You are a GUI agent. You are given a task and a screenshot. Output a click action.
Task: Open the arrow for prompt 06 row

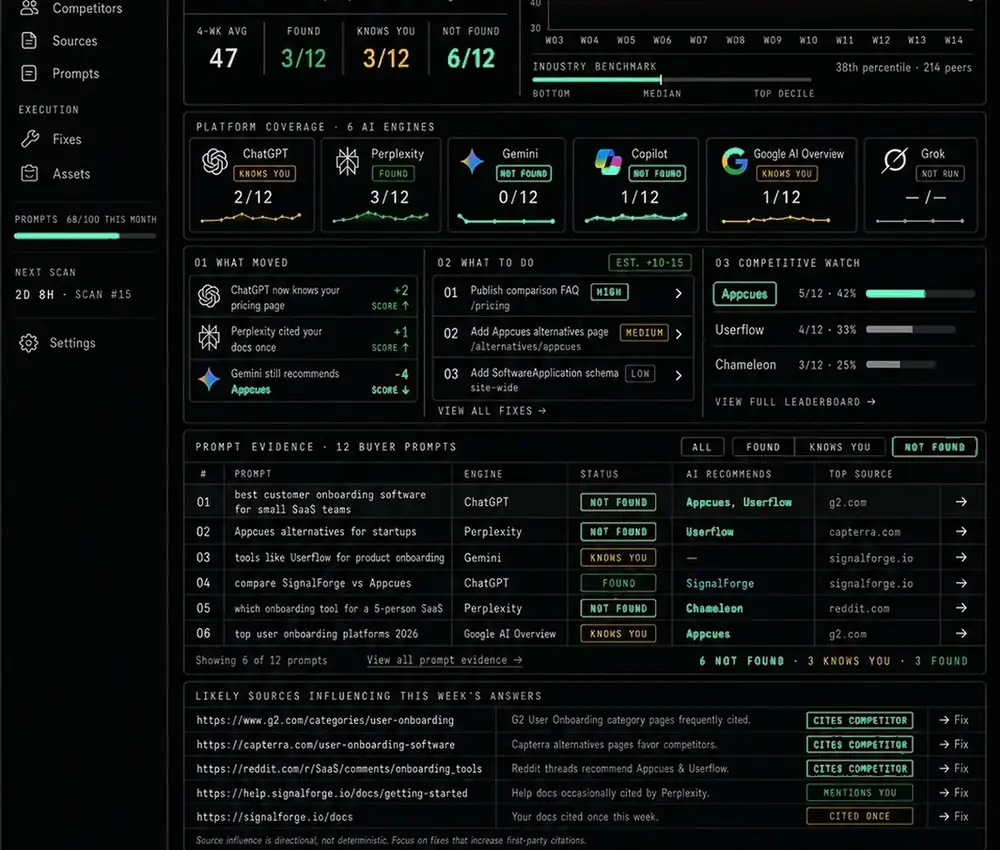click(x=961, y=633)
